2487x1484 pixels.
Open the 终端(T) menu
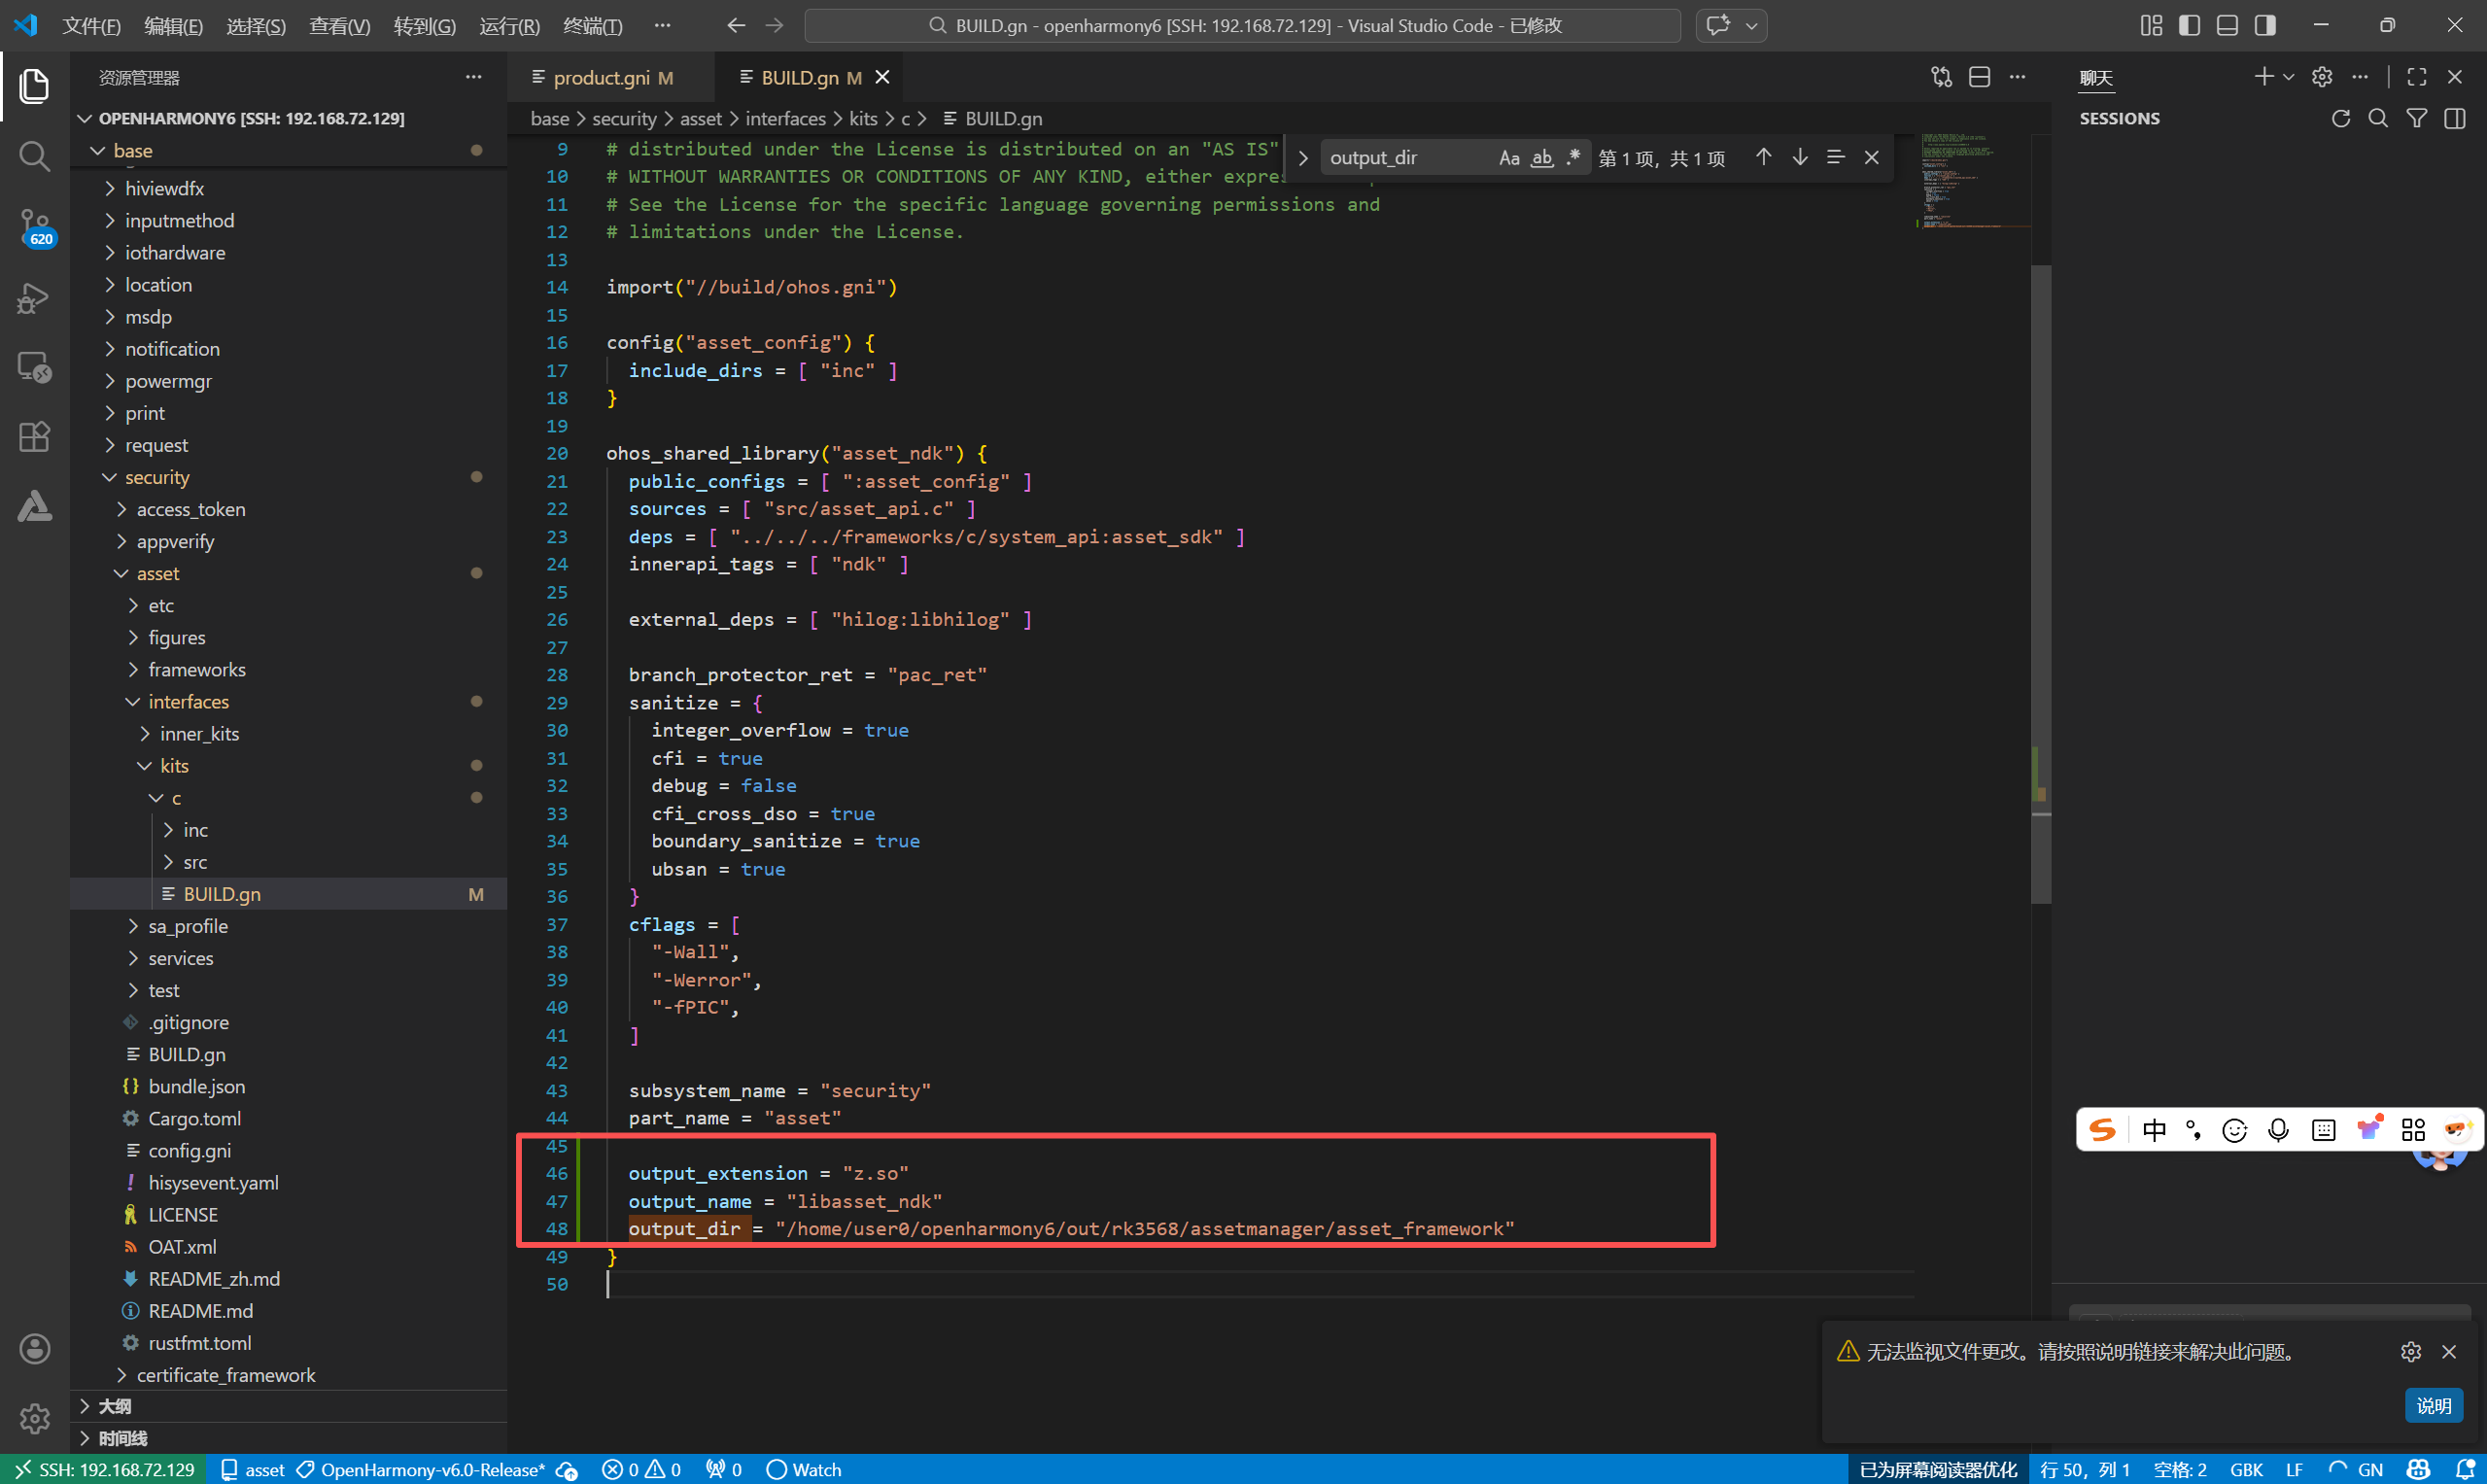click(592, 25)
